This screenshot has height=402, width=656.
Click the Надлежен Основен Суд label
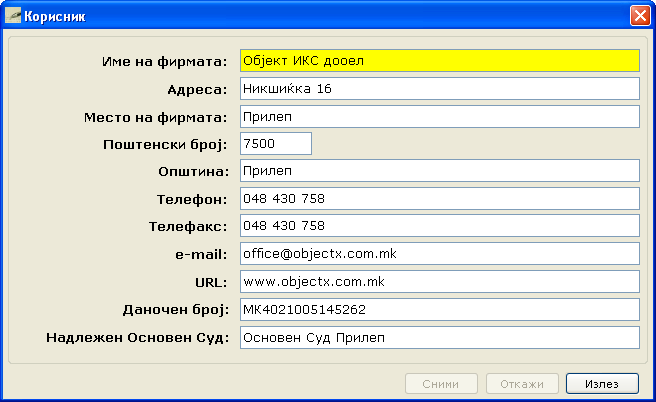coord(138,337)
